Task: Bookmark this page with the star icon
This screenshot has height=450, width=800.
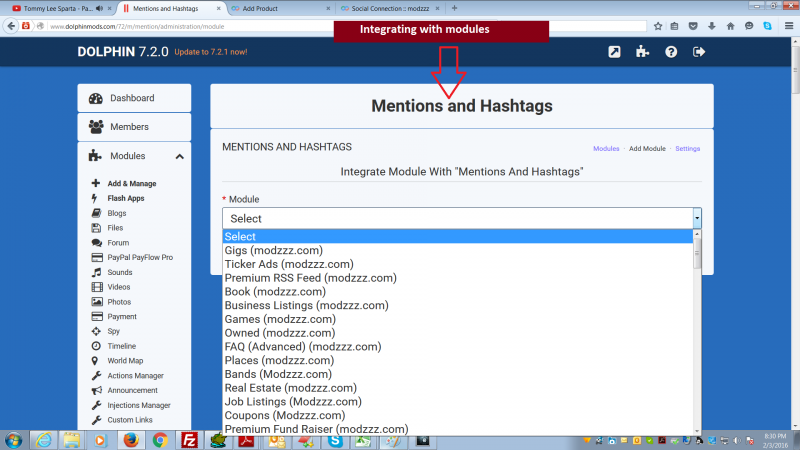Action: [658, 26]
